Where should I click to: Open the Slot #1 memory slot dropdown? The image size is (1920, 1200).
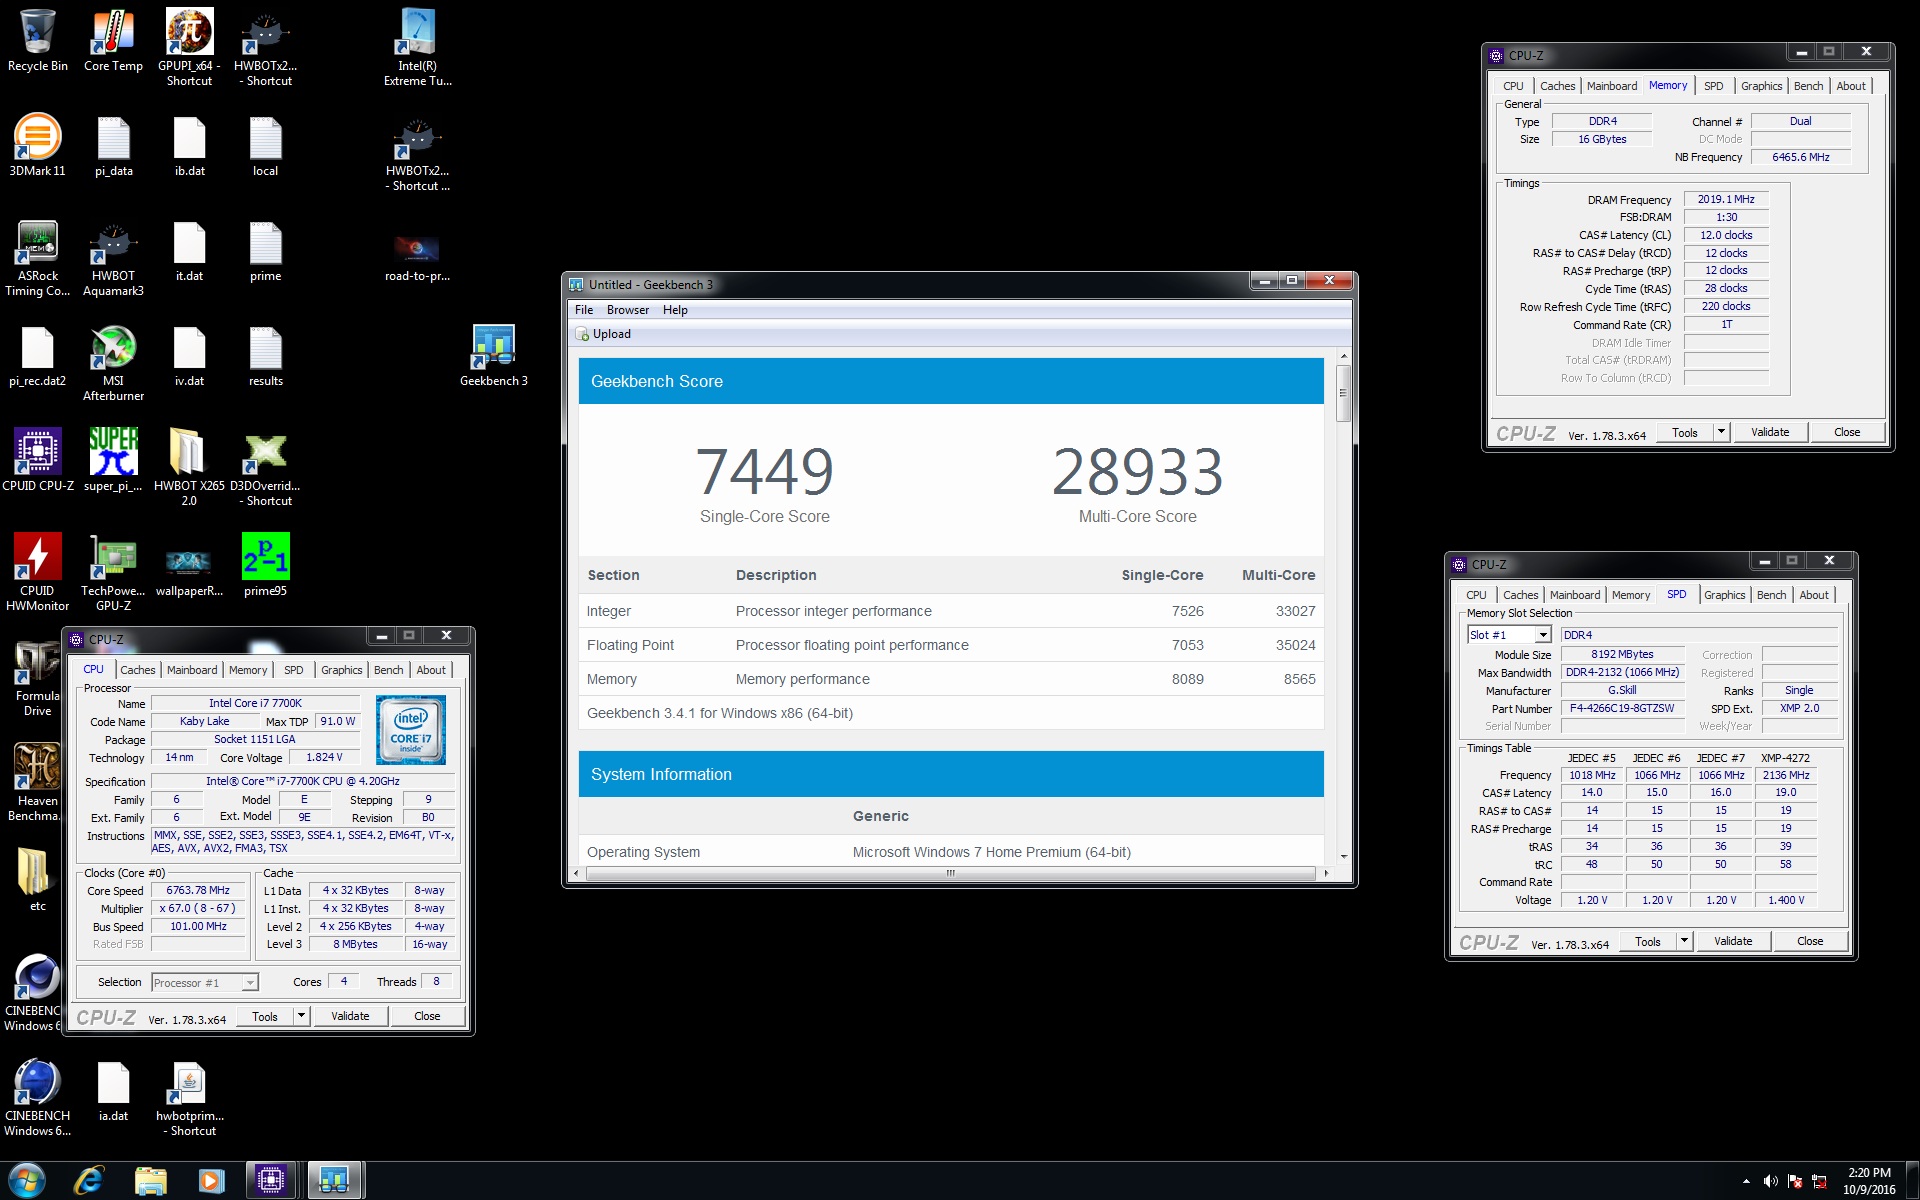1508,635
